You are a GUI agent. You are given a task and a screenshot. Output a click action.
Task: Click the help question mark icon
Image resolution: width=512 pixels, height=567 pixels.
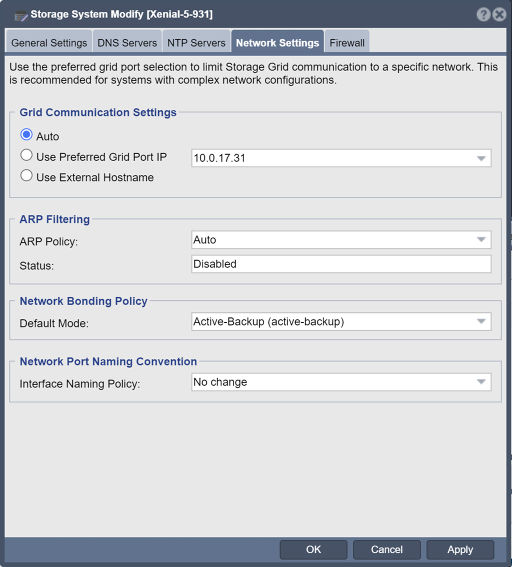(483, 14)
